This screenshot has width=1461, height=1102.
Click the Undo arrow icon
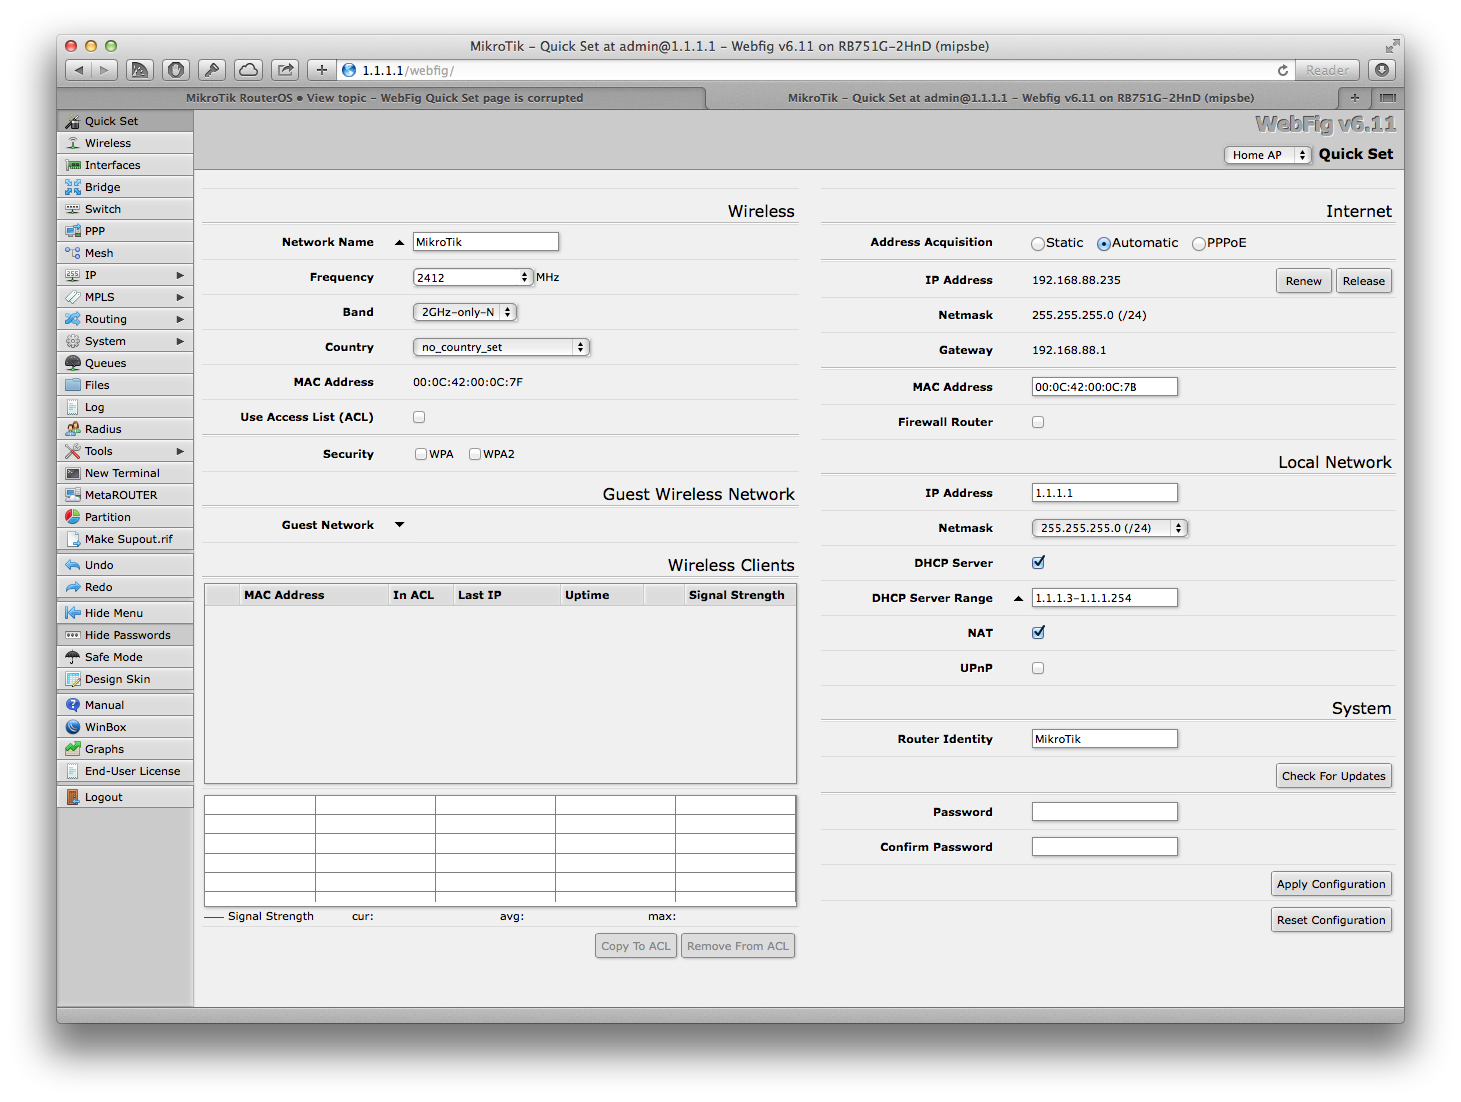click(x=74, y=564)
